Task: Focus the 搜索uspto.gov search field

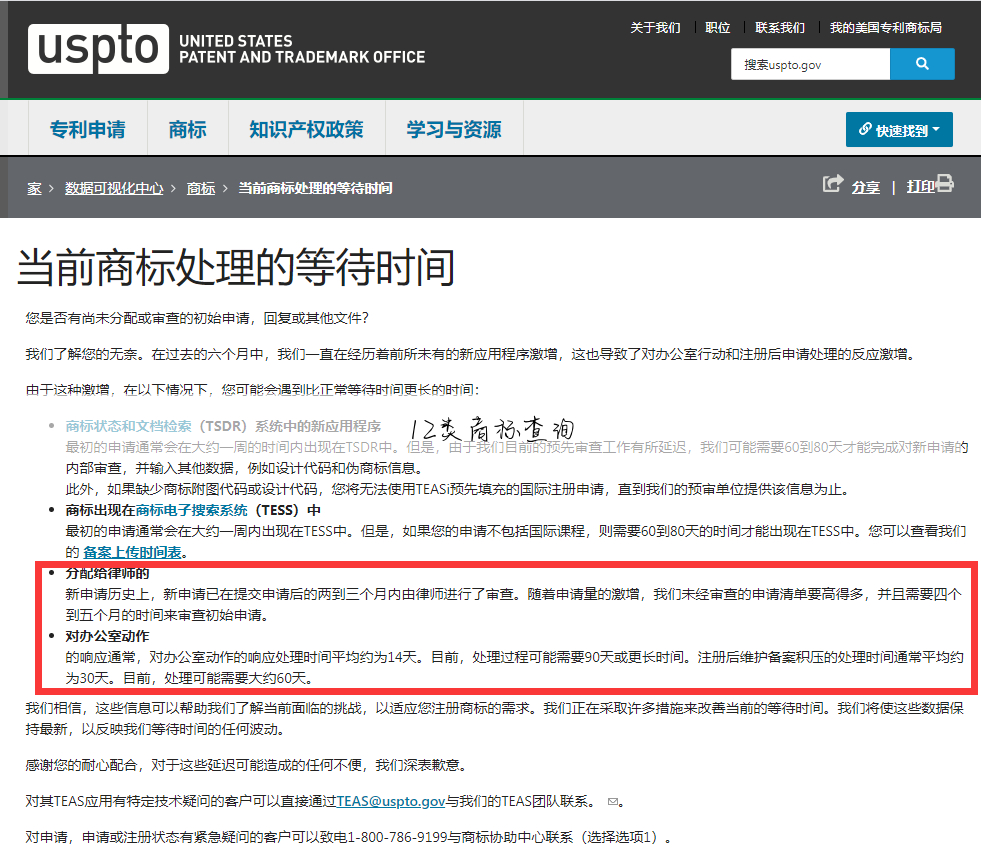Action: pos(810,64)
